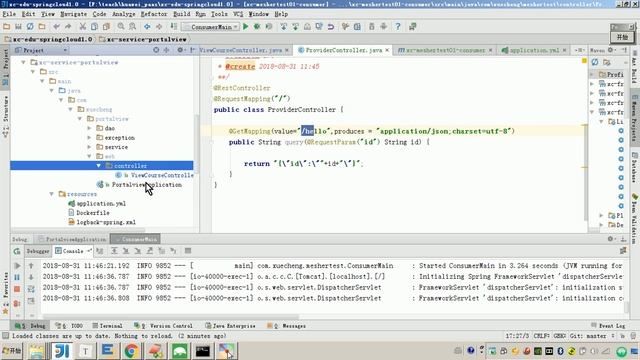Open the TODO tool window
This screenshot has height=360, width=640.
point(69,326)
